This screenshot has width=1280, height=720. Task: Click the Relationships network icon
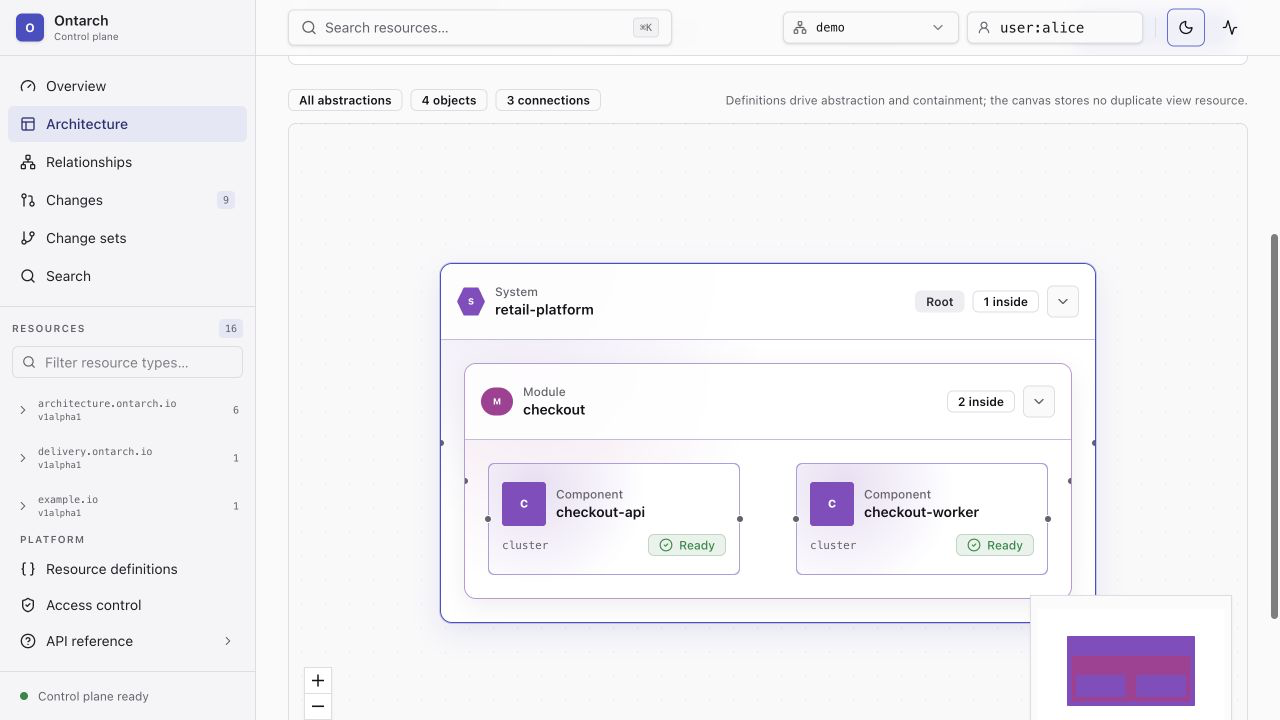click(x=28, y=162)
